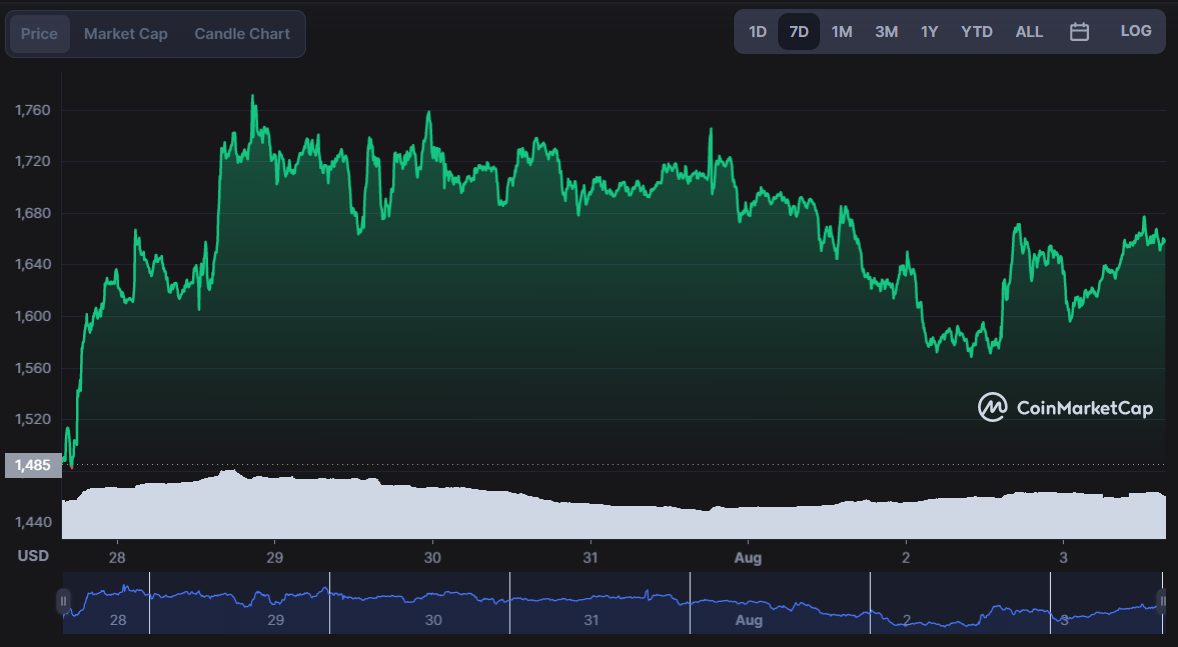1178x647 pixels.
Task: Click the 1,720 y-axis label
Action: coord(32,162)
